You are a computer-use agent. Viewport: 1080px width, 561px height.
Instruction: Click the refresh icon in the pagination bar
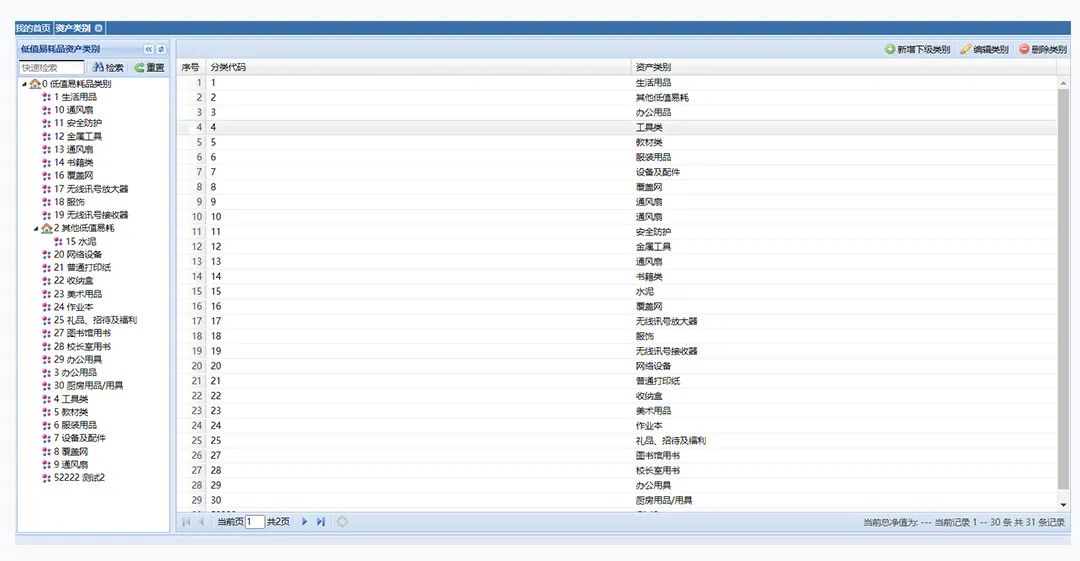point(342,522)
